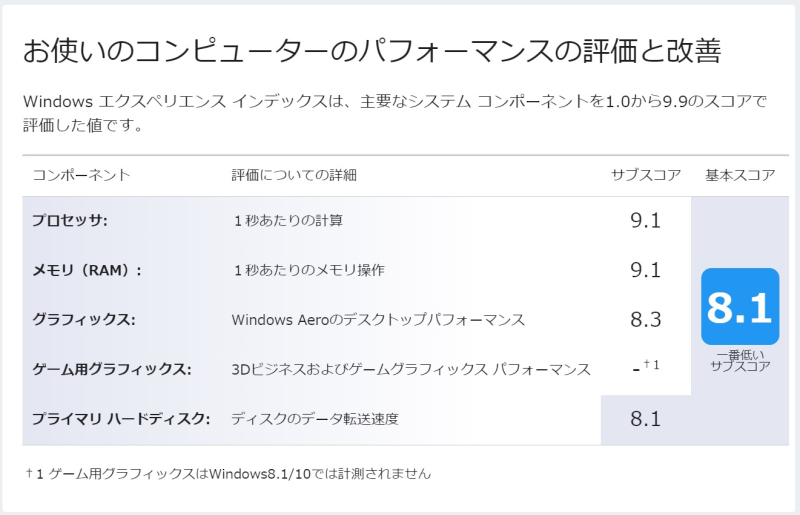This screenshot has width=800, height=515.
Task: Click the memory subscore 9.1
Action: click(x=645, y=270)
